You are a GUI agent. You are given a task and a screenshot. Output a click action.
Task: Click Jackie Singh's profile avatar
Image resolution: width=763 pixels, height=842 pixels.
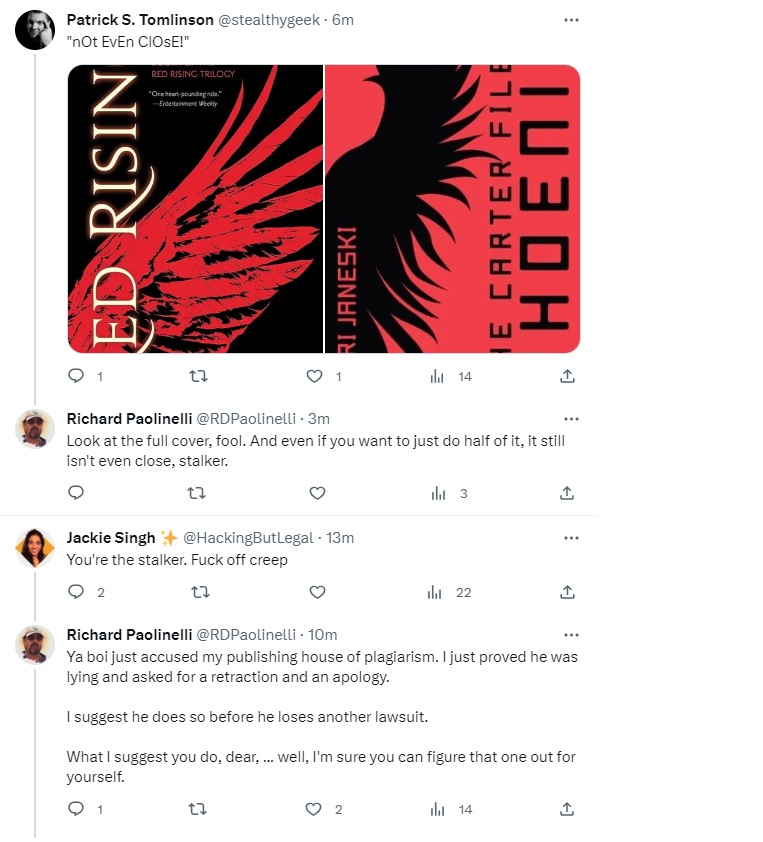pyautogui.click(x=35, y=547)
